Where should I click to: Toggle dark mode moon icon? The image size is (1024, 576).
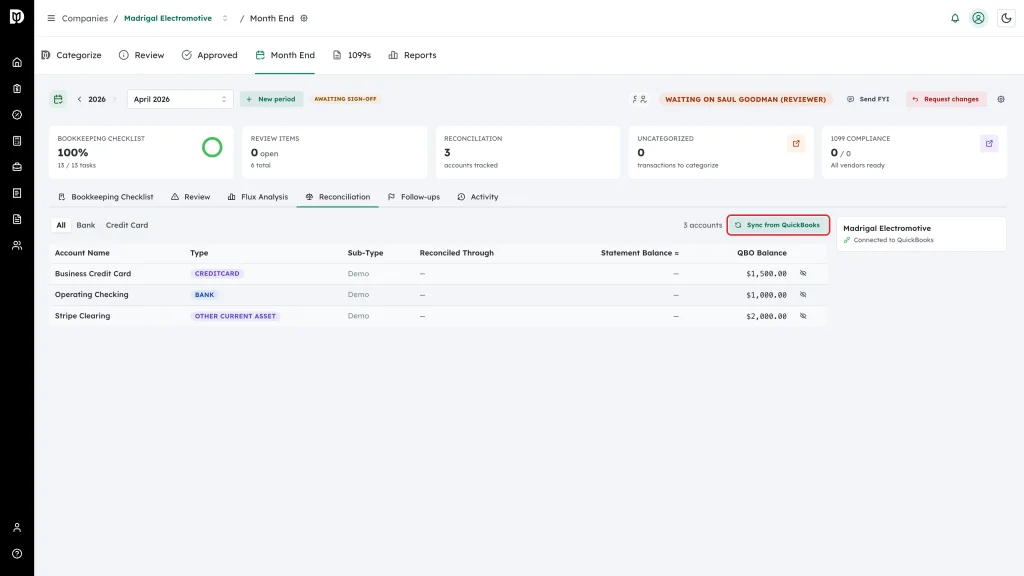point(1006,18)
